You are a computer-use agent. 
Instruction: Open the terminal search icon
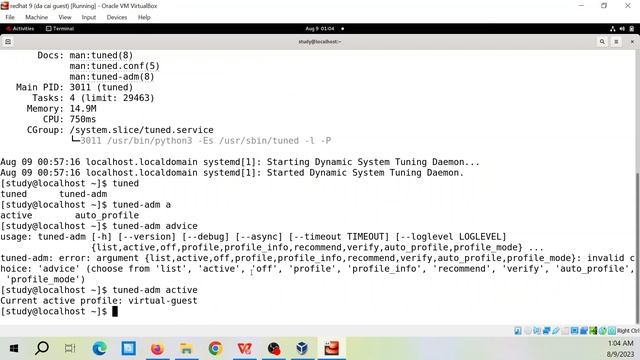point(602,42)
